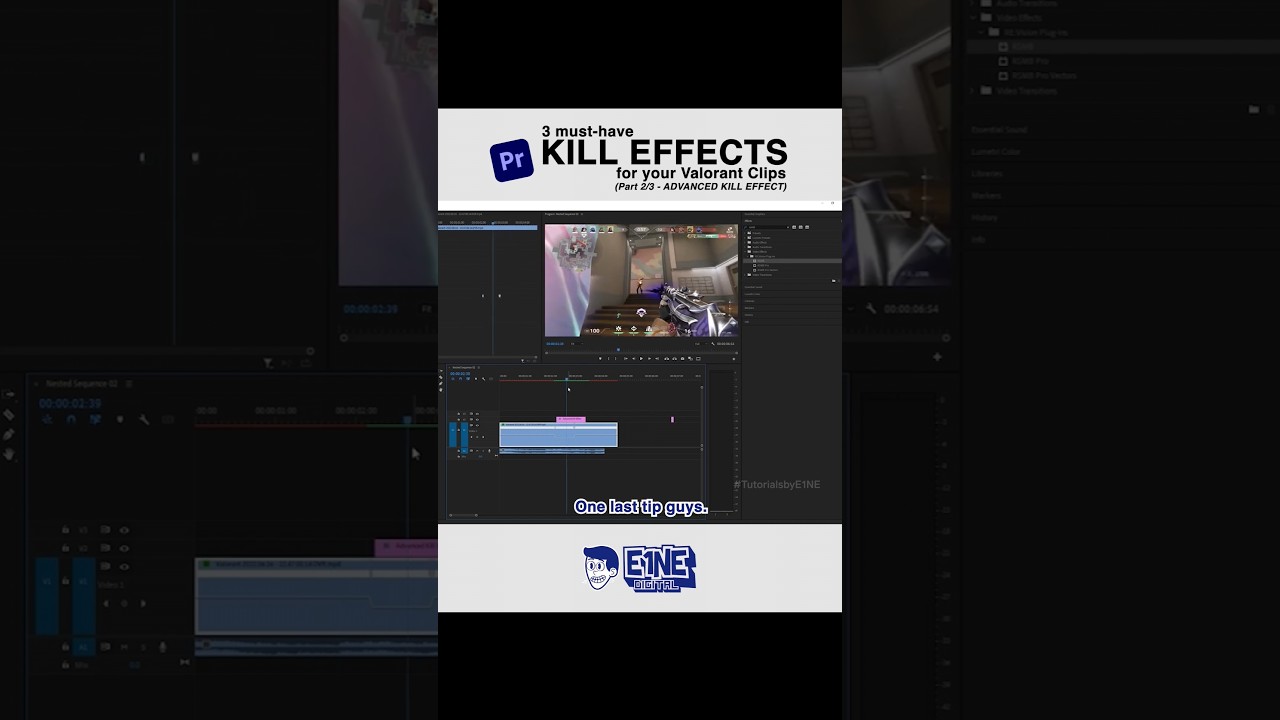
Task: Click the Program monitor current timecode
Action: [x=555, y=344]
